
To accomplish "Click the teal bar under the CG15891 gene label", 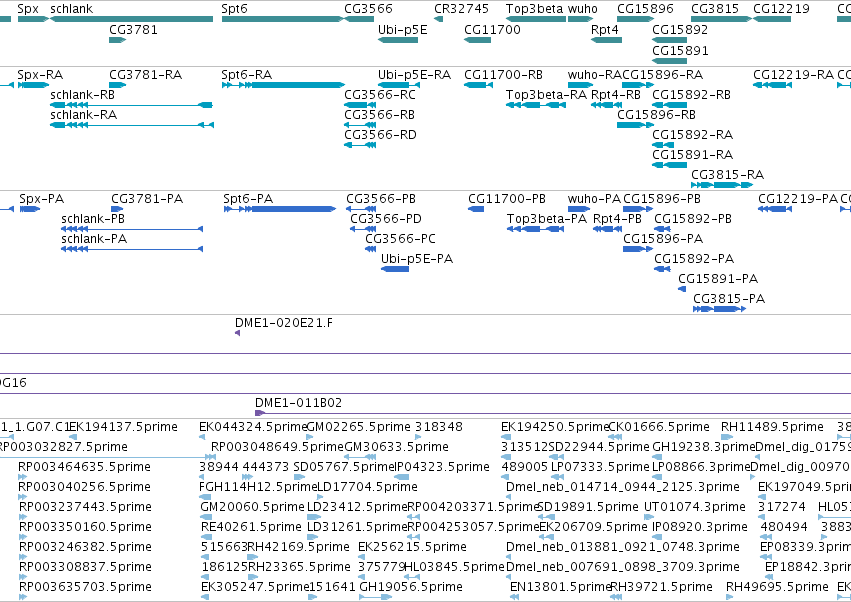I will click(669, 61).
